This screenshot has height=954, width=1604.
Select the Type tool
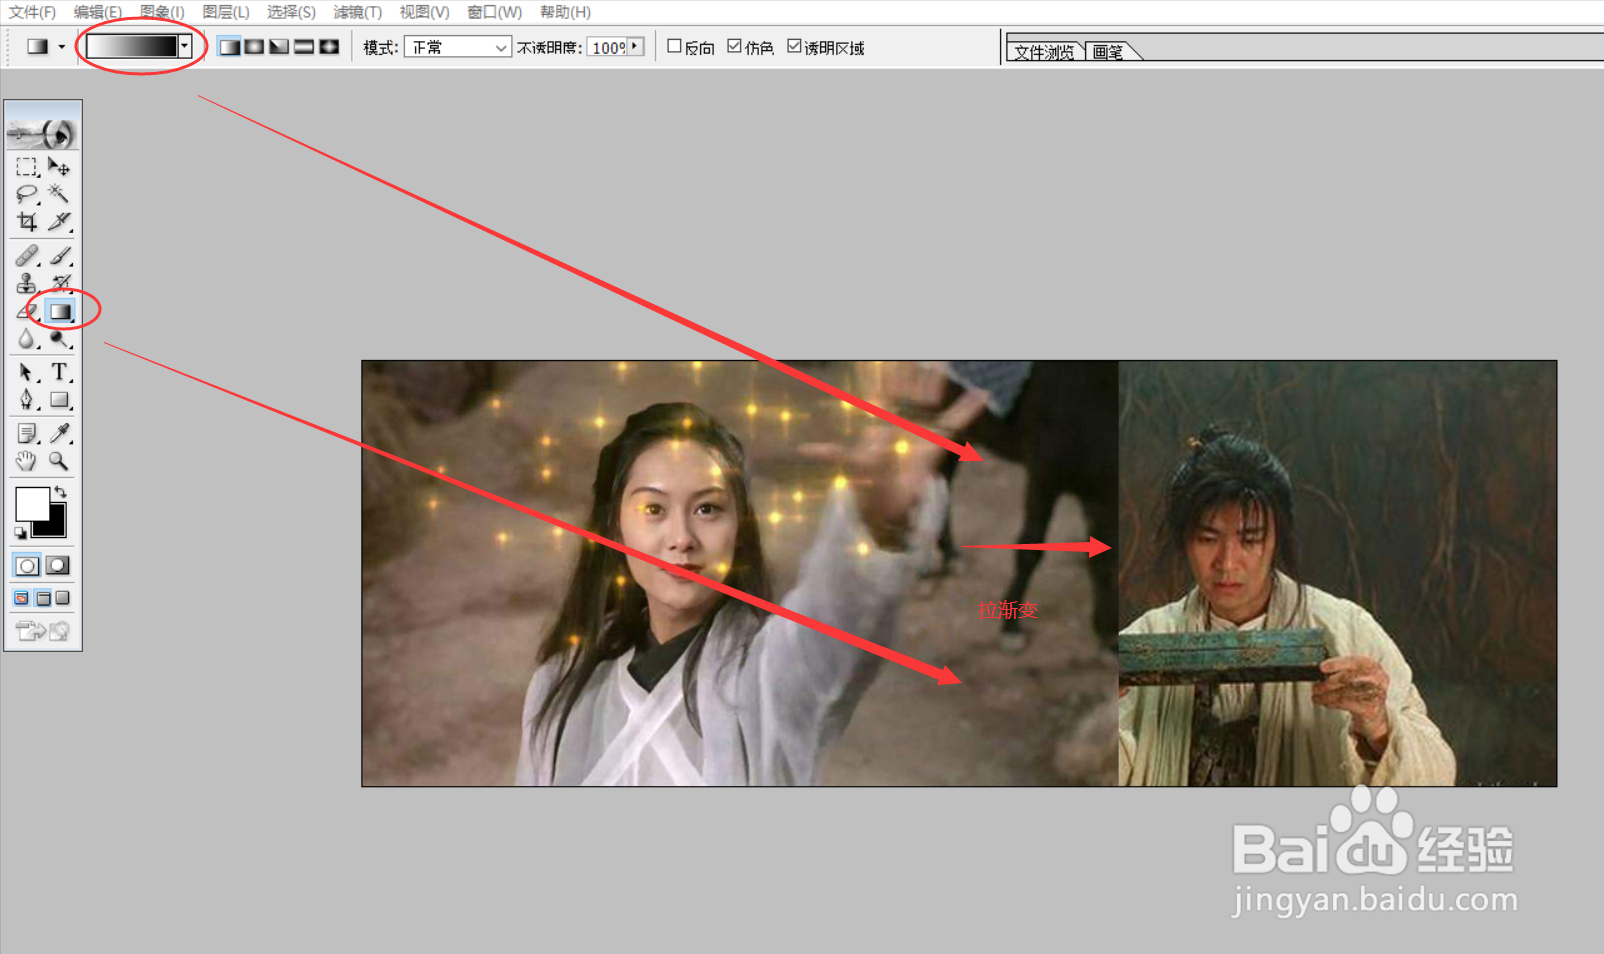tap(59, 373)
